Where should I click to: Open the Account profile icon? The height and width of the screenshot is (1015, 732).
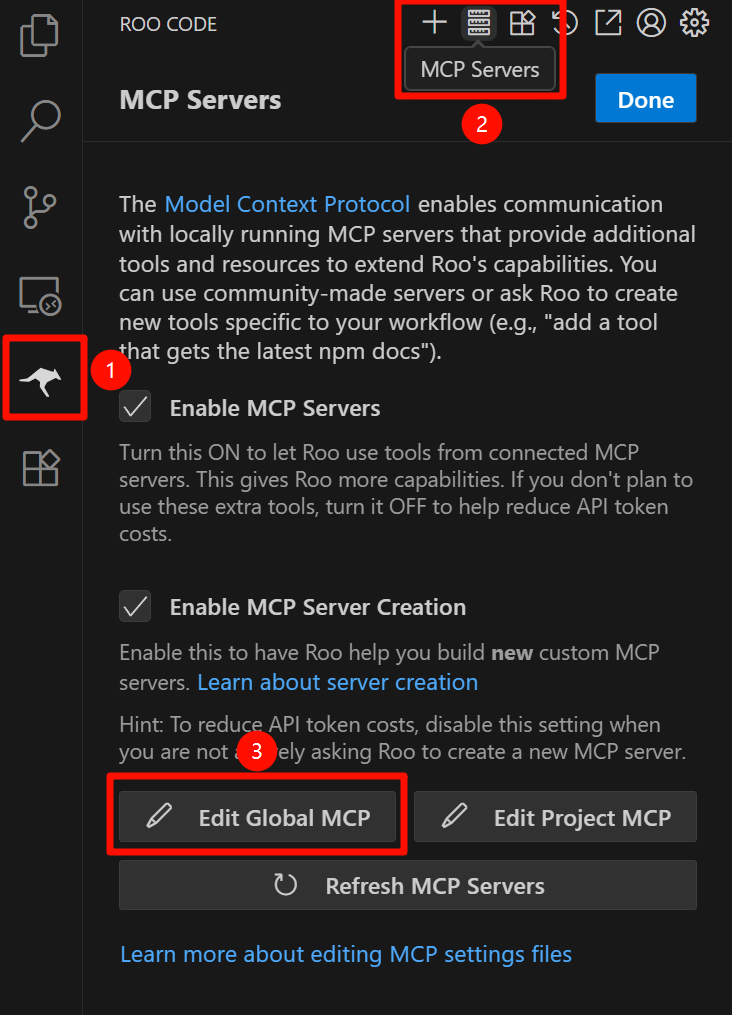click(651, 22)
